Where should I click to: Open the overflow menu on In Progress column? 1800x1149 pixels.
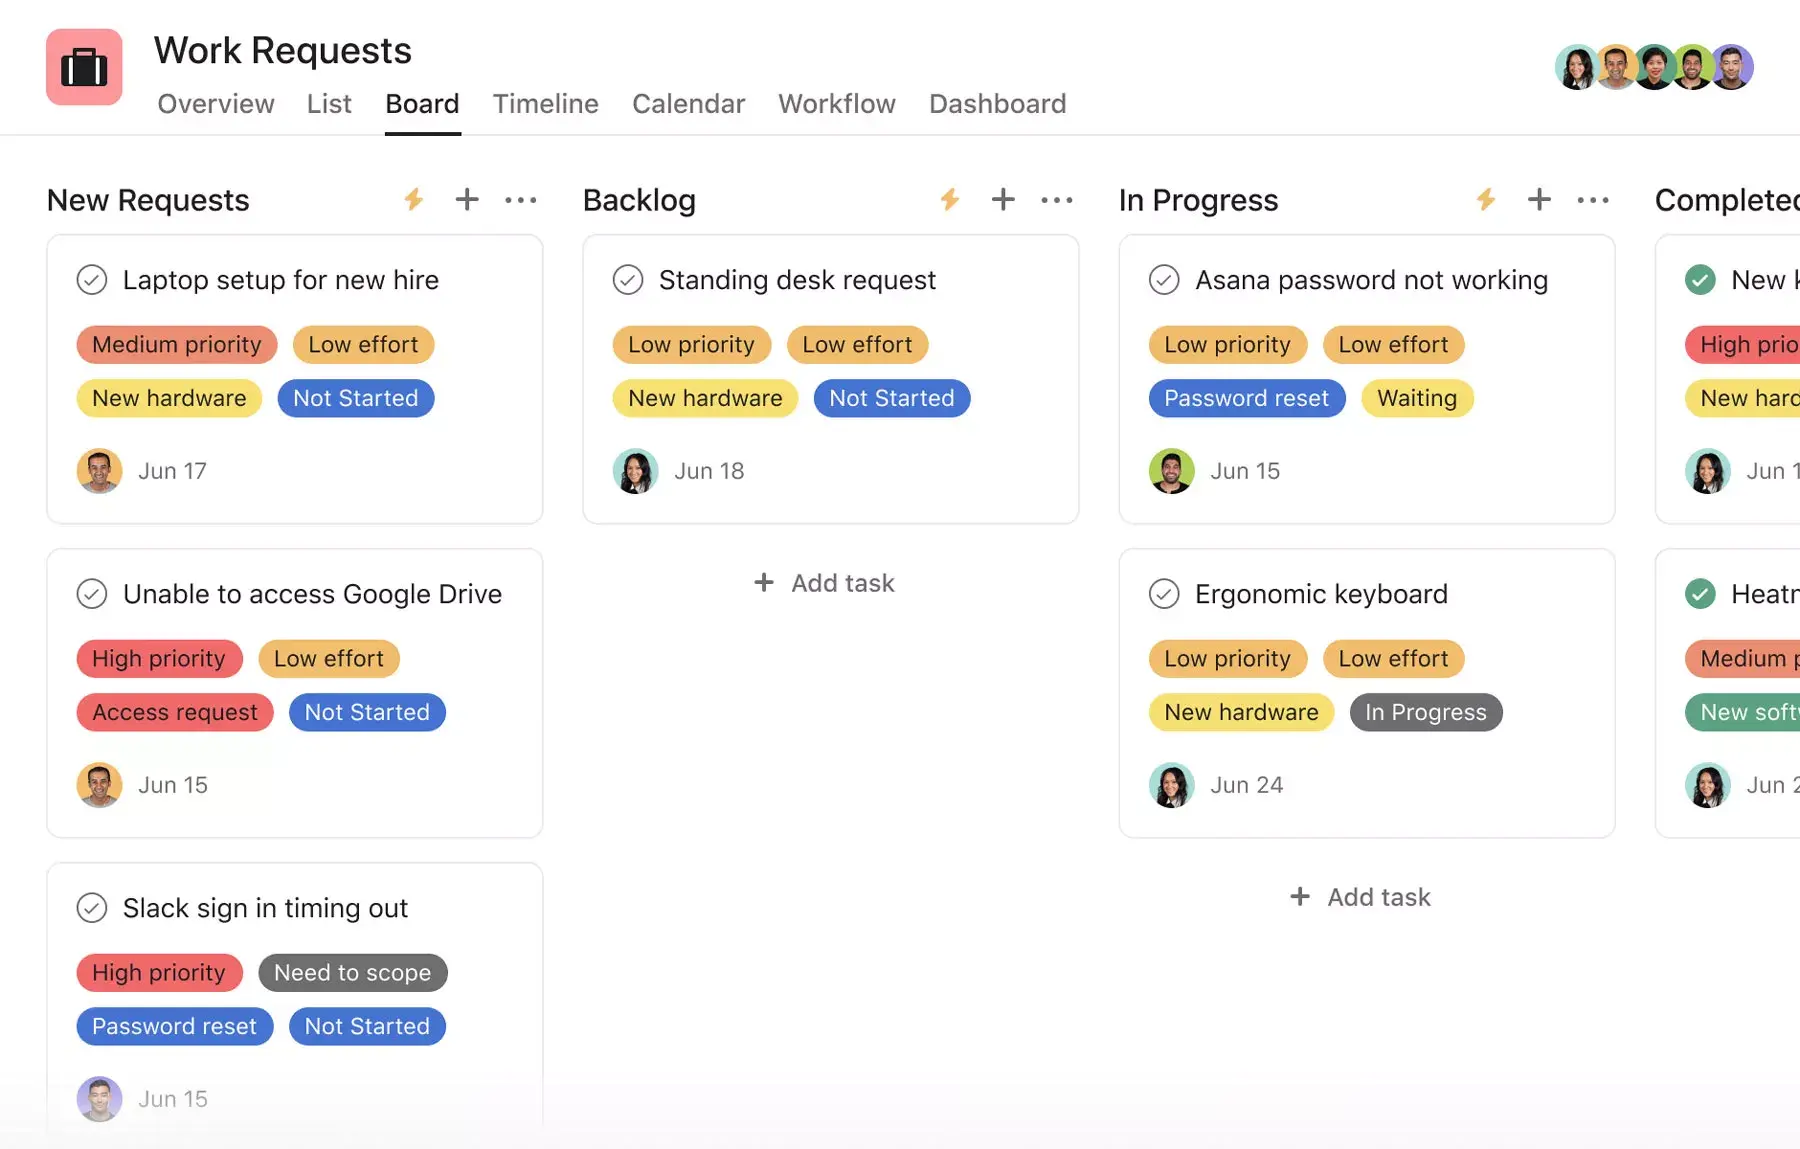(1593, 199)
